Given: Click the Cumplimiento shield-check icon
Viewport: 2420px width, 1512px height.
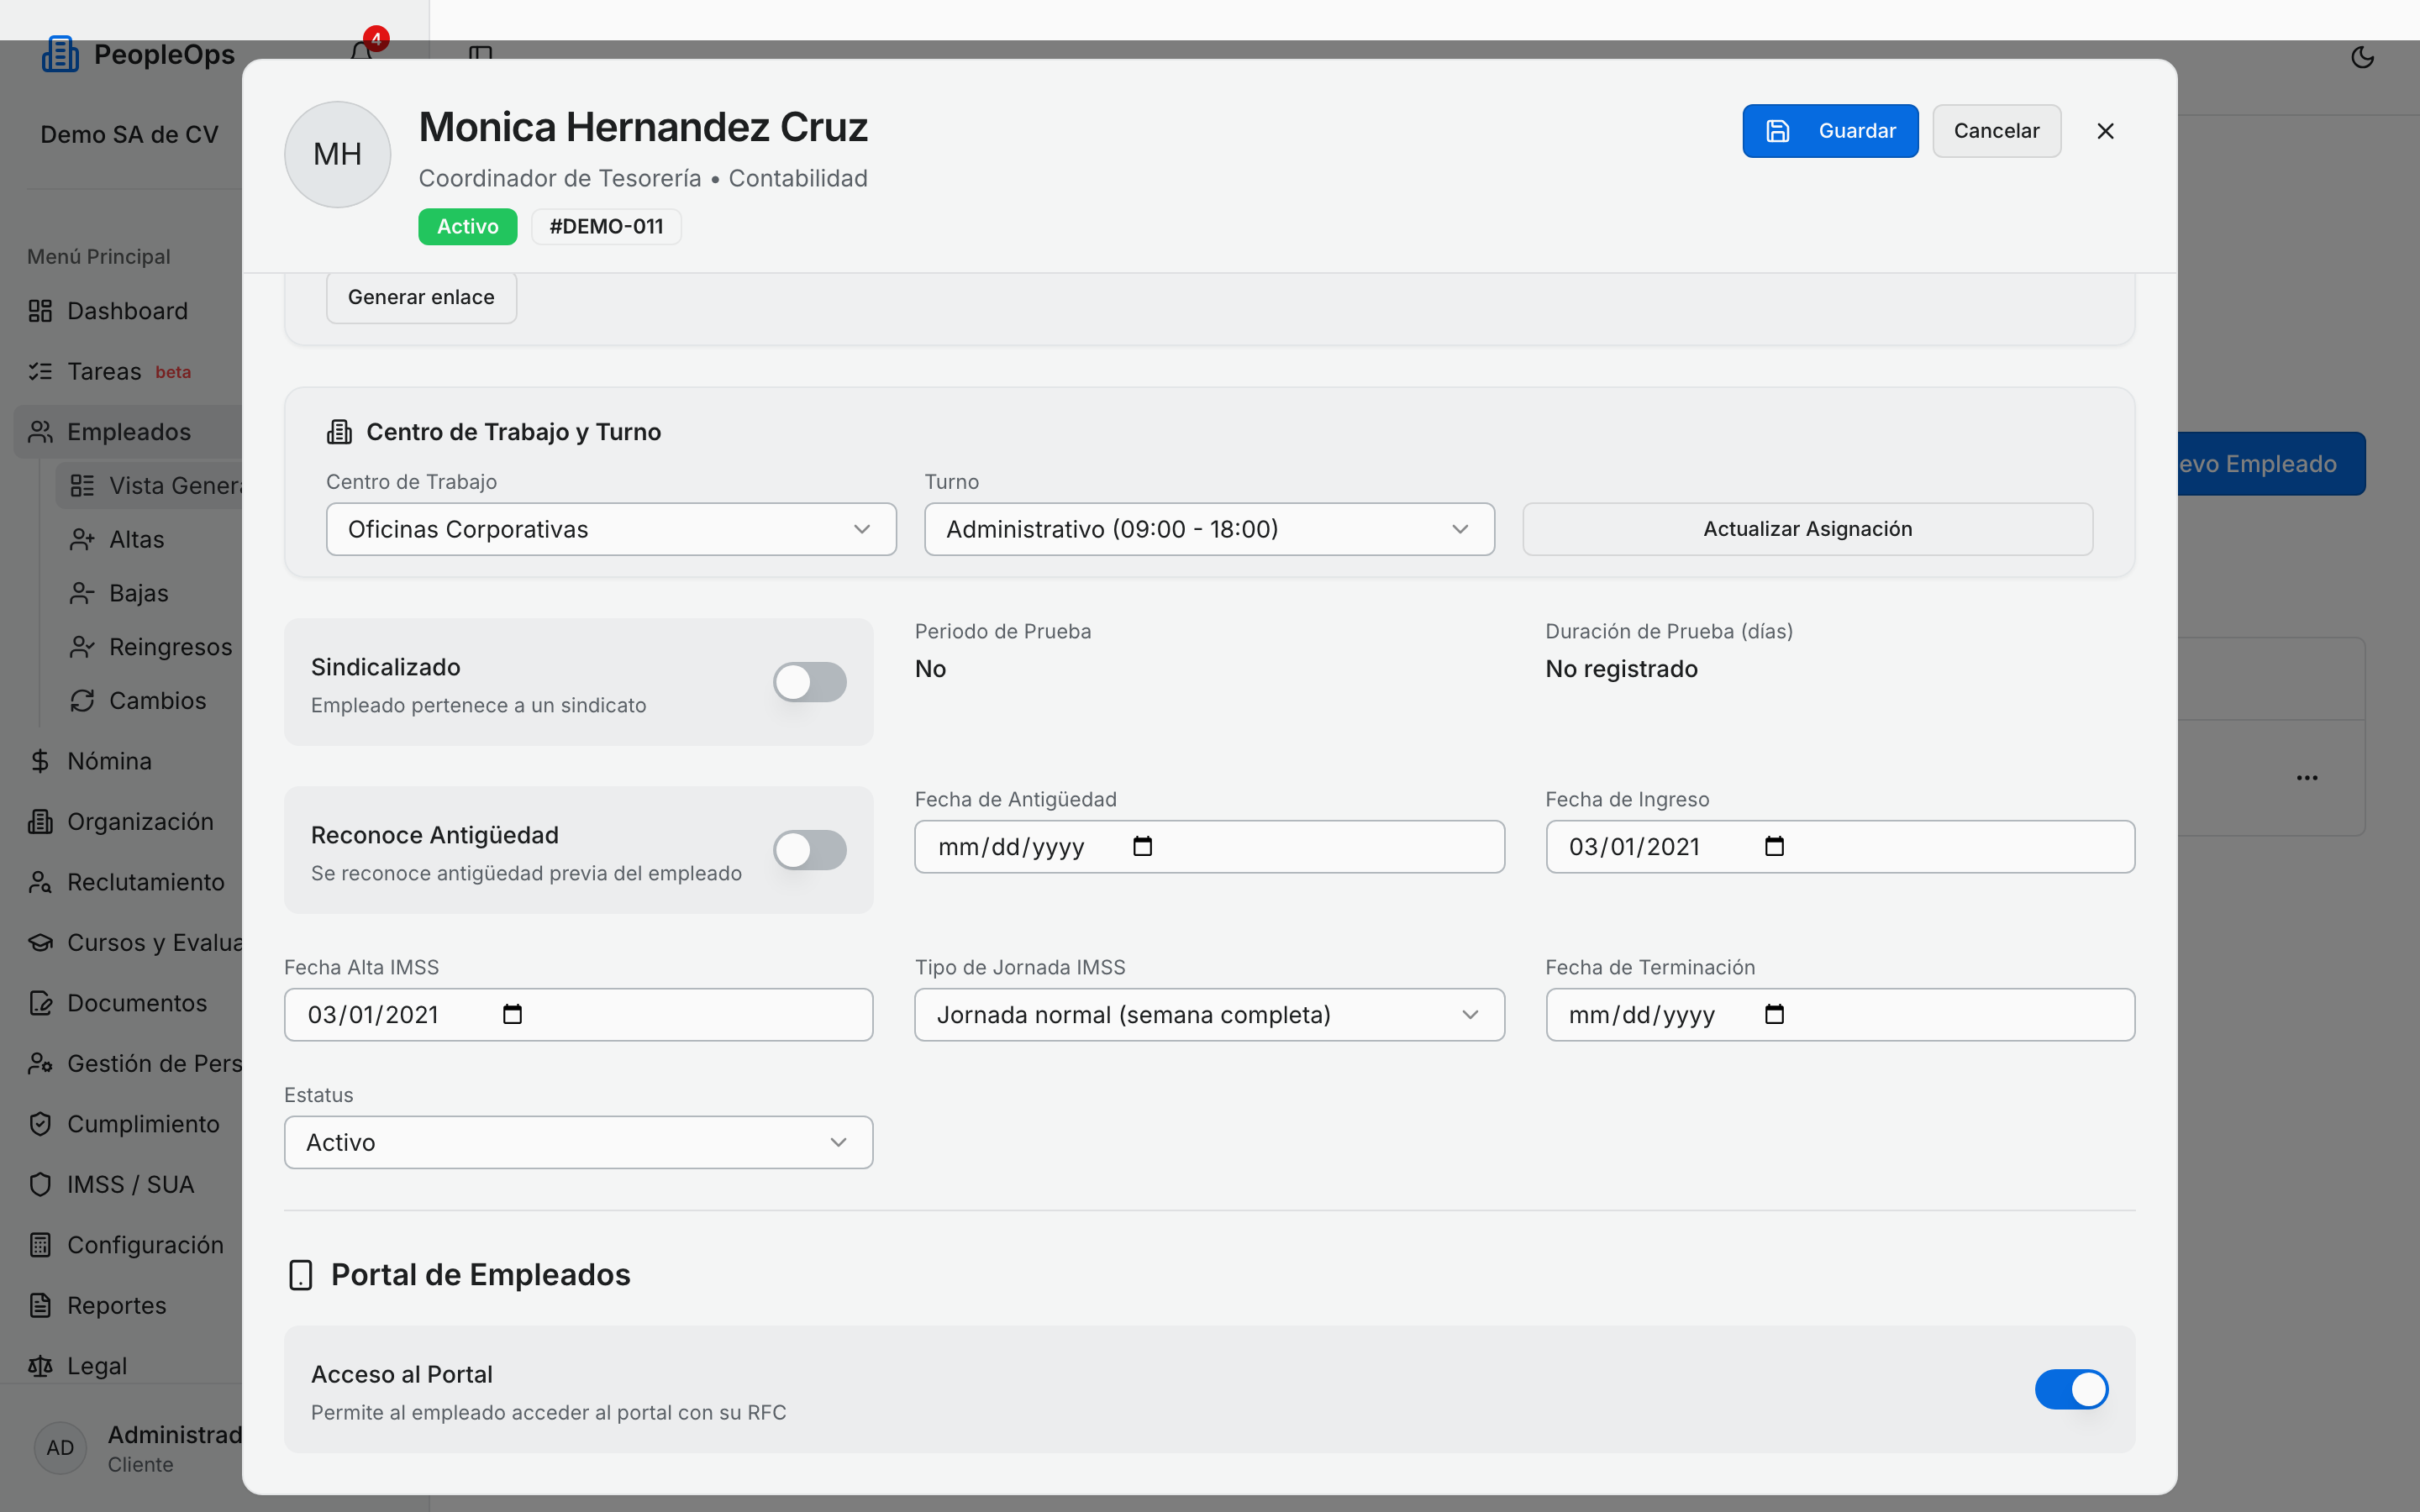Looking at the screenshot, I should (x=40, y=1124).
